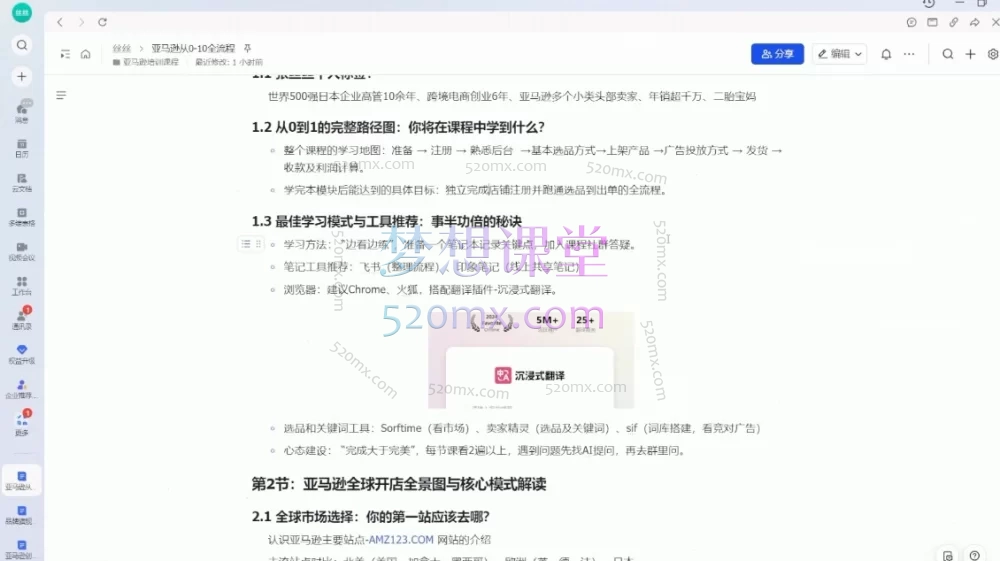Open Cloud Docs (云文档) in the sidebar
This screenshot has height=561, width=1000.
[22, 182]
